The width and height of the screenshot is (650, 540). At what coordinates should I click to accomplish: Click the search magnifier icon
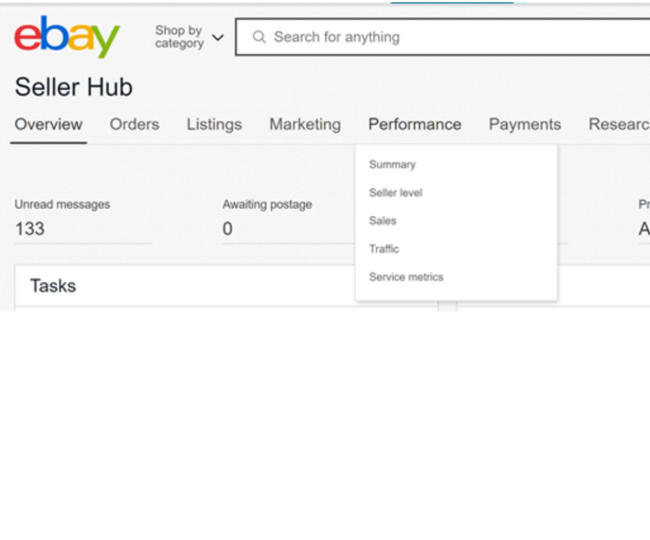(259, 37)
